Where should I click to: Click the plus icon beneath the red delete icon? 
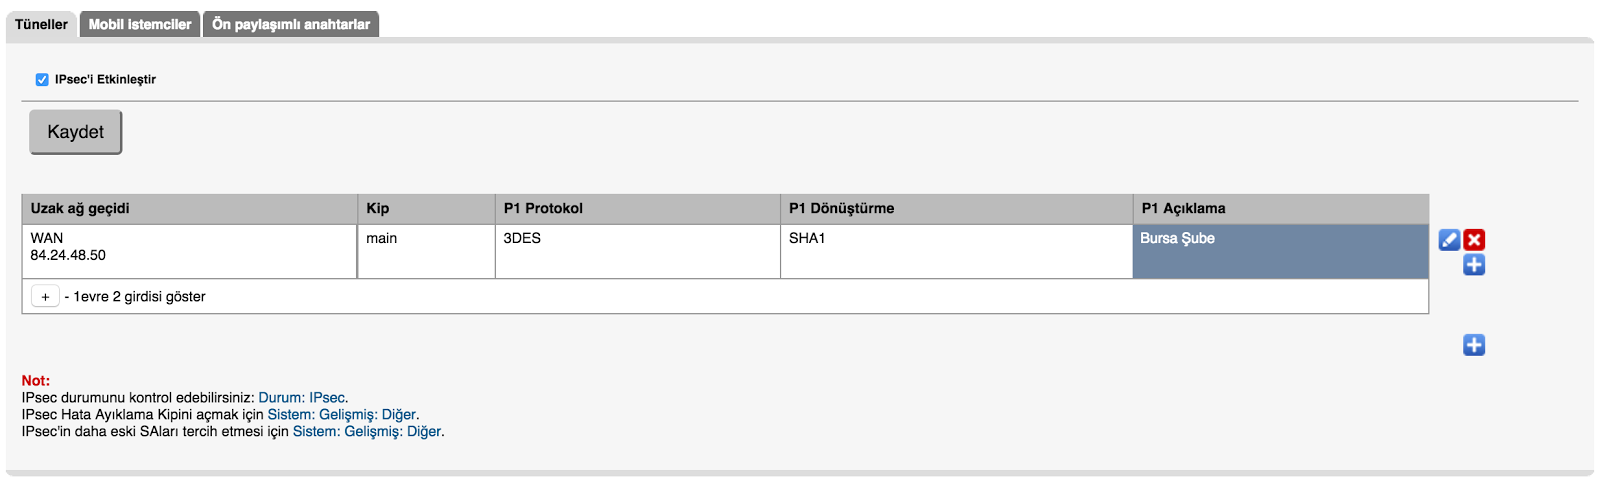(1474, 265)
